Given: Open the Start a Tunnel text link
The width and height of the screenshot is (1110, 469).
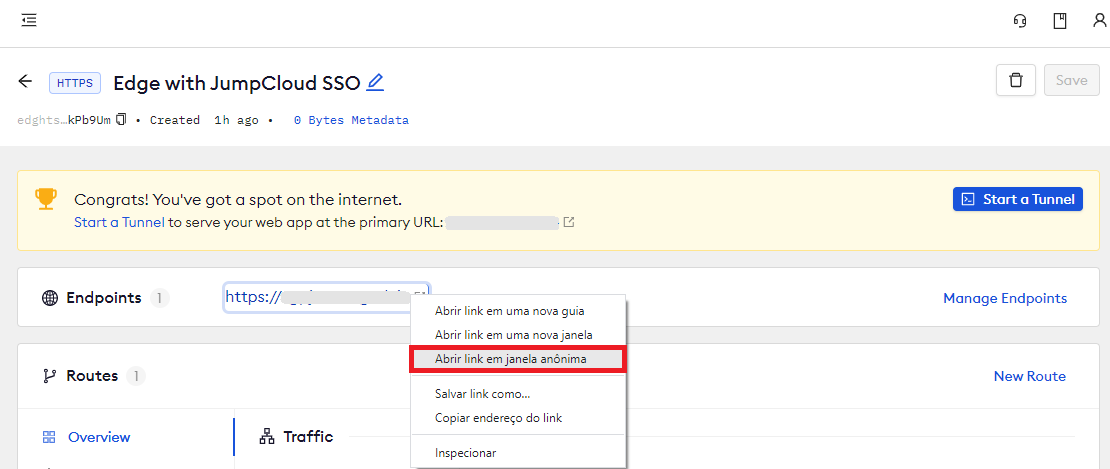Looking at the screenshot, I should pyautogui.click(x=119, y=222).
